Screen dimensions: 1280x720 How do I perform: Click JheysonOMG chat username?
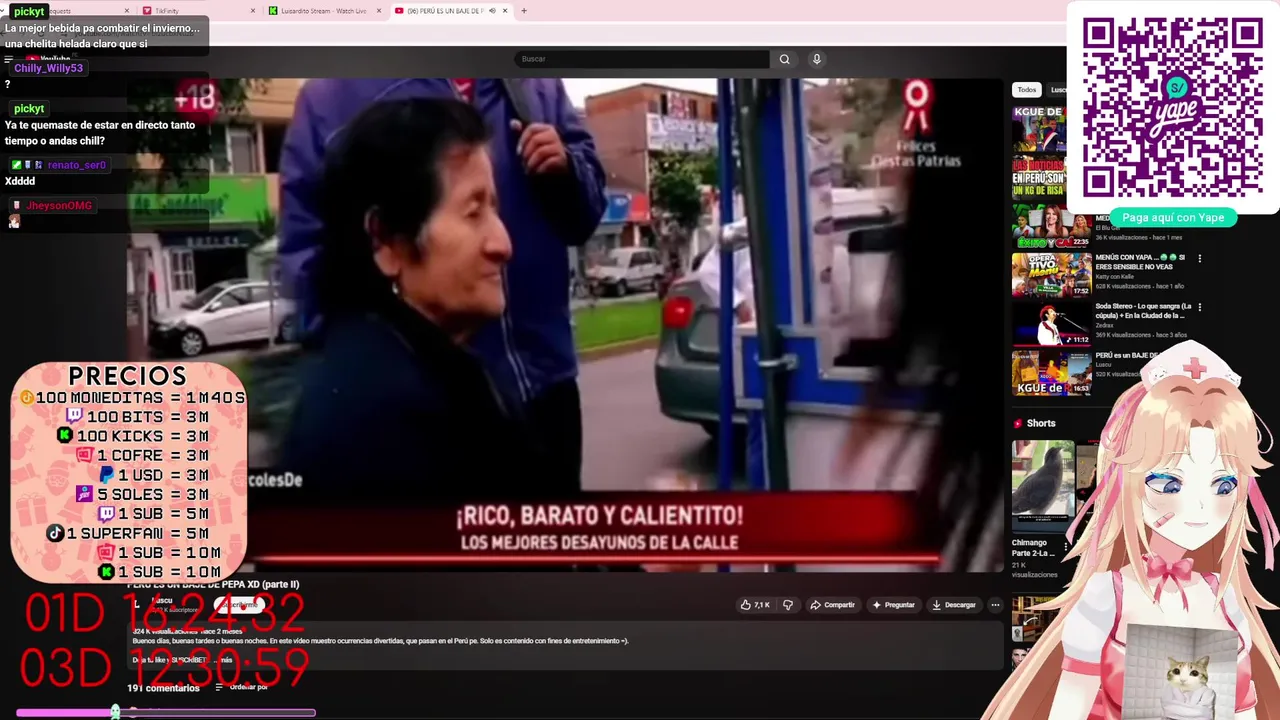pyautogui.click(x=59, y=205)
